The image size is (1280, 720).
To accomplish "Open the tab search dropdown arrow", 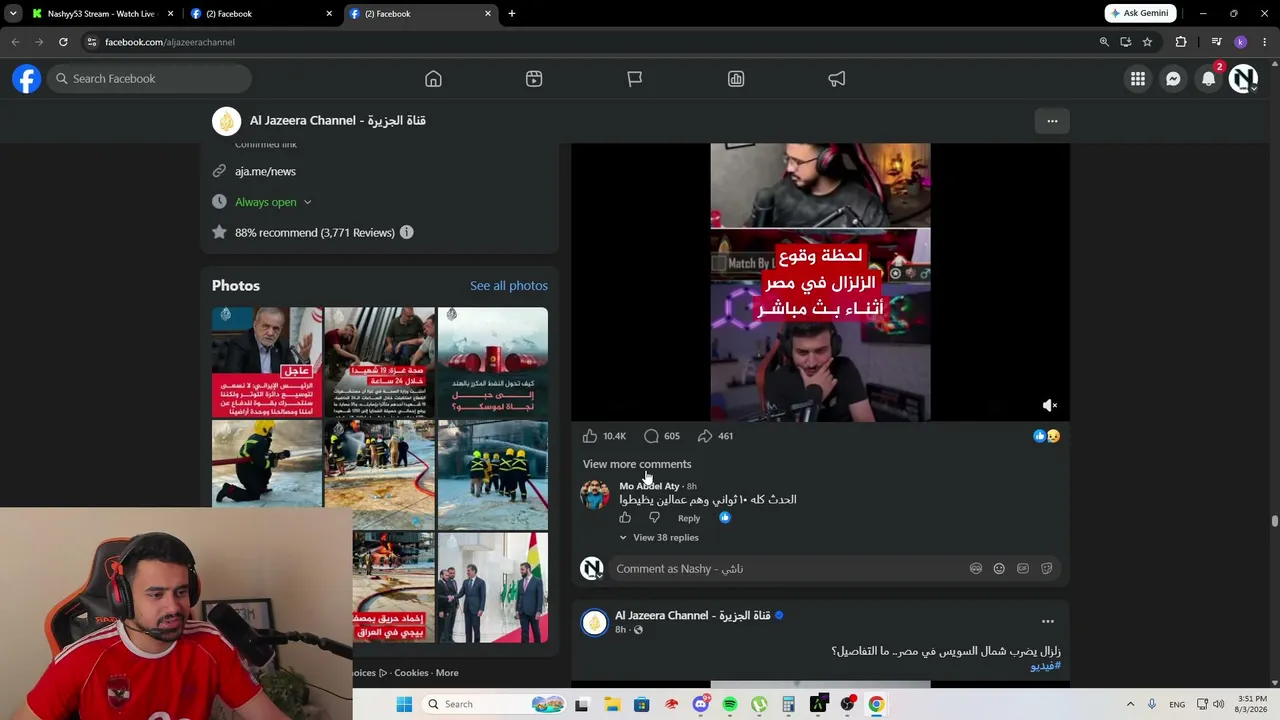I will pos(13,13).
